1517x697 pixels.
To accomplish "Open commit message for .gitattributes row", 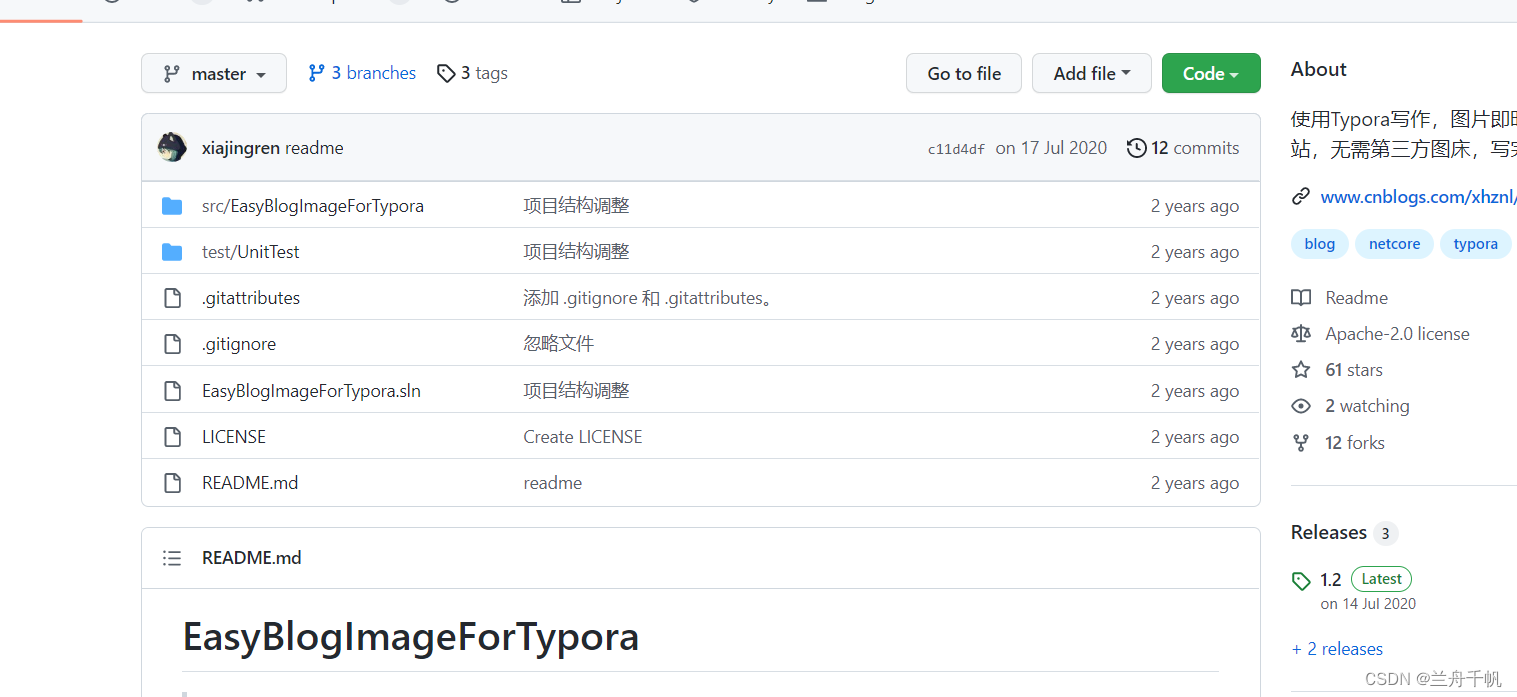I will (650, 298).
